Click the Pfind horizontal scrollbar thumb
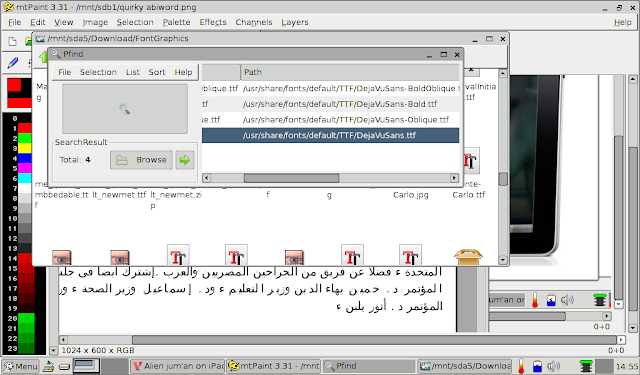Viewport: 640px width, 375px height. click(x=291, y=178)
